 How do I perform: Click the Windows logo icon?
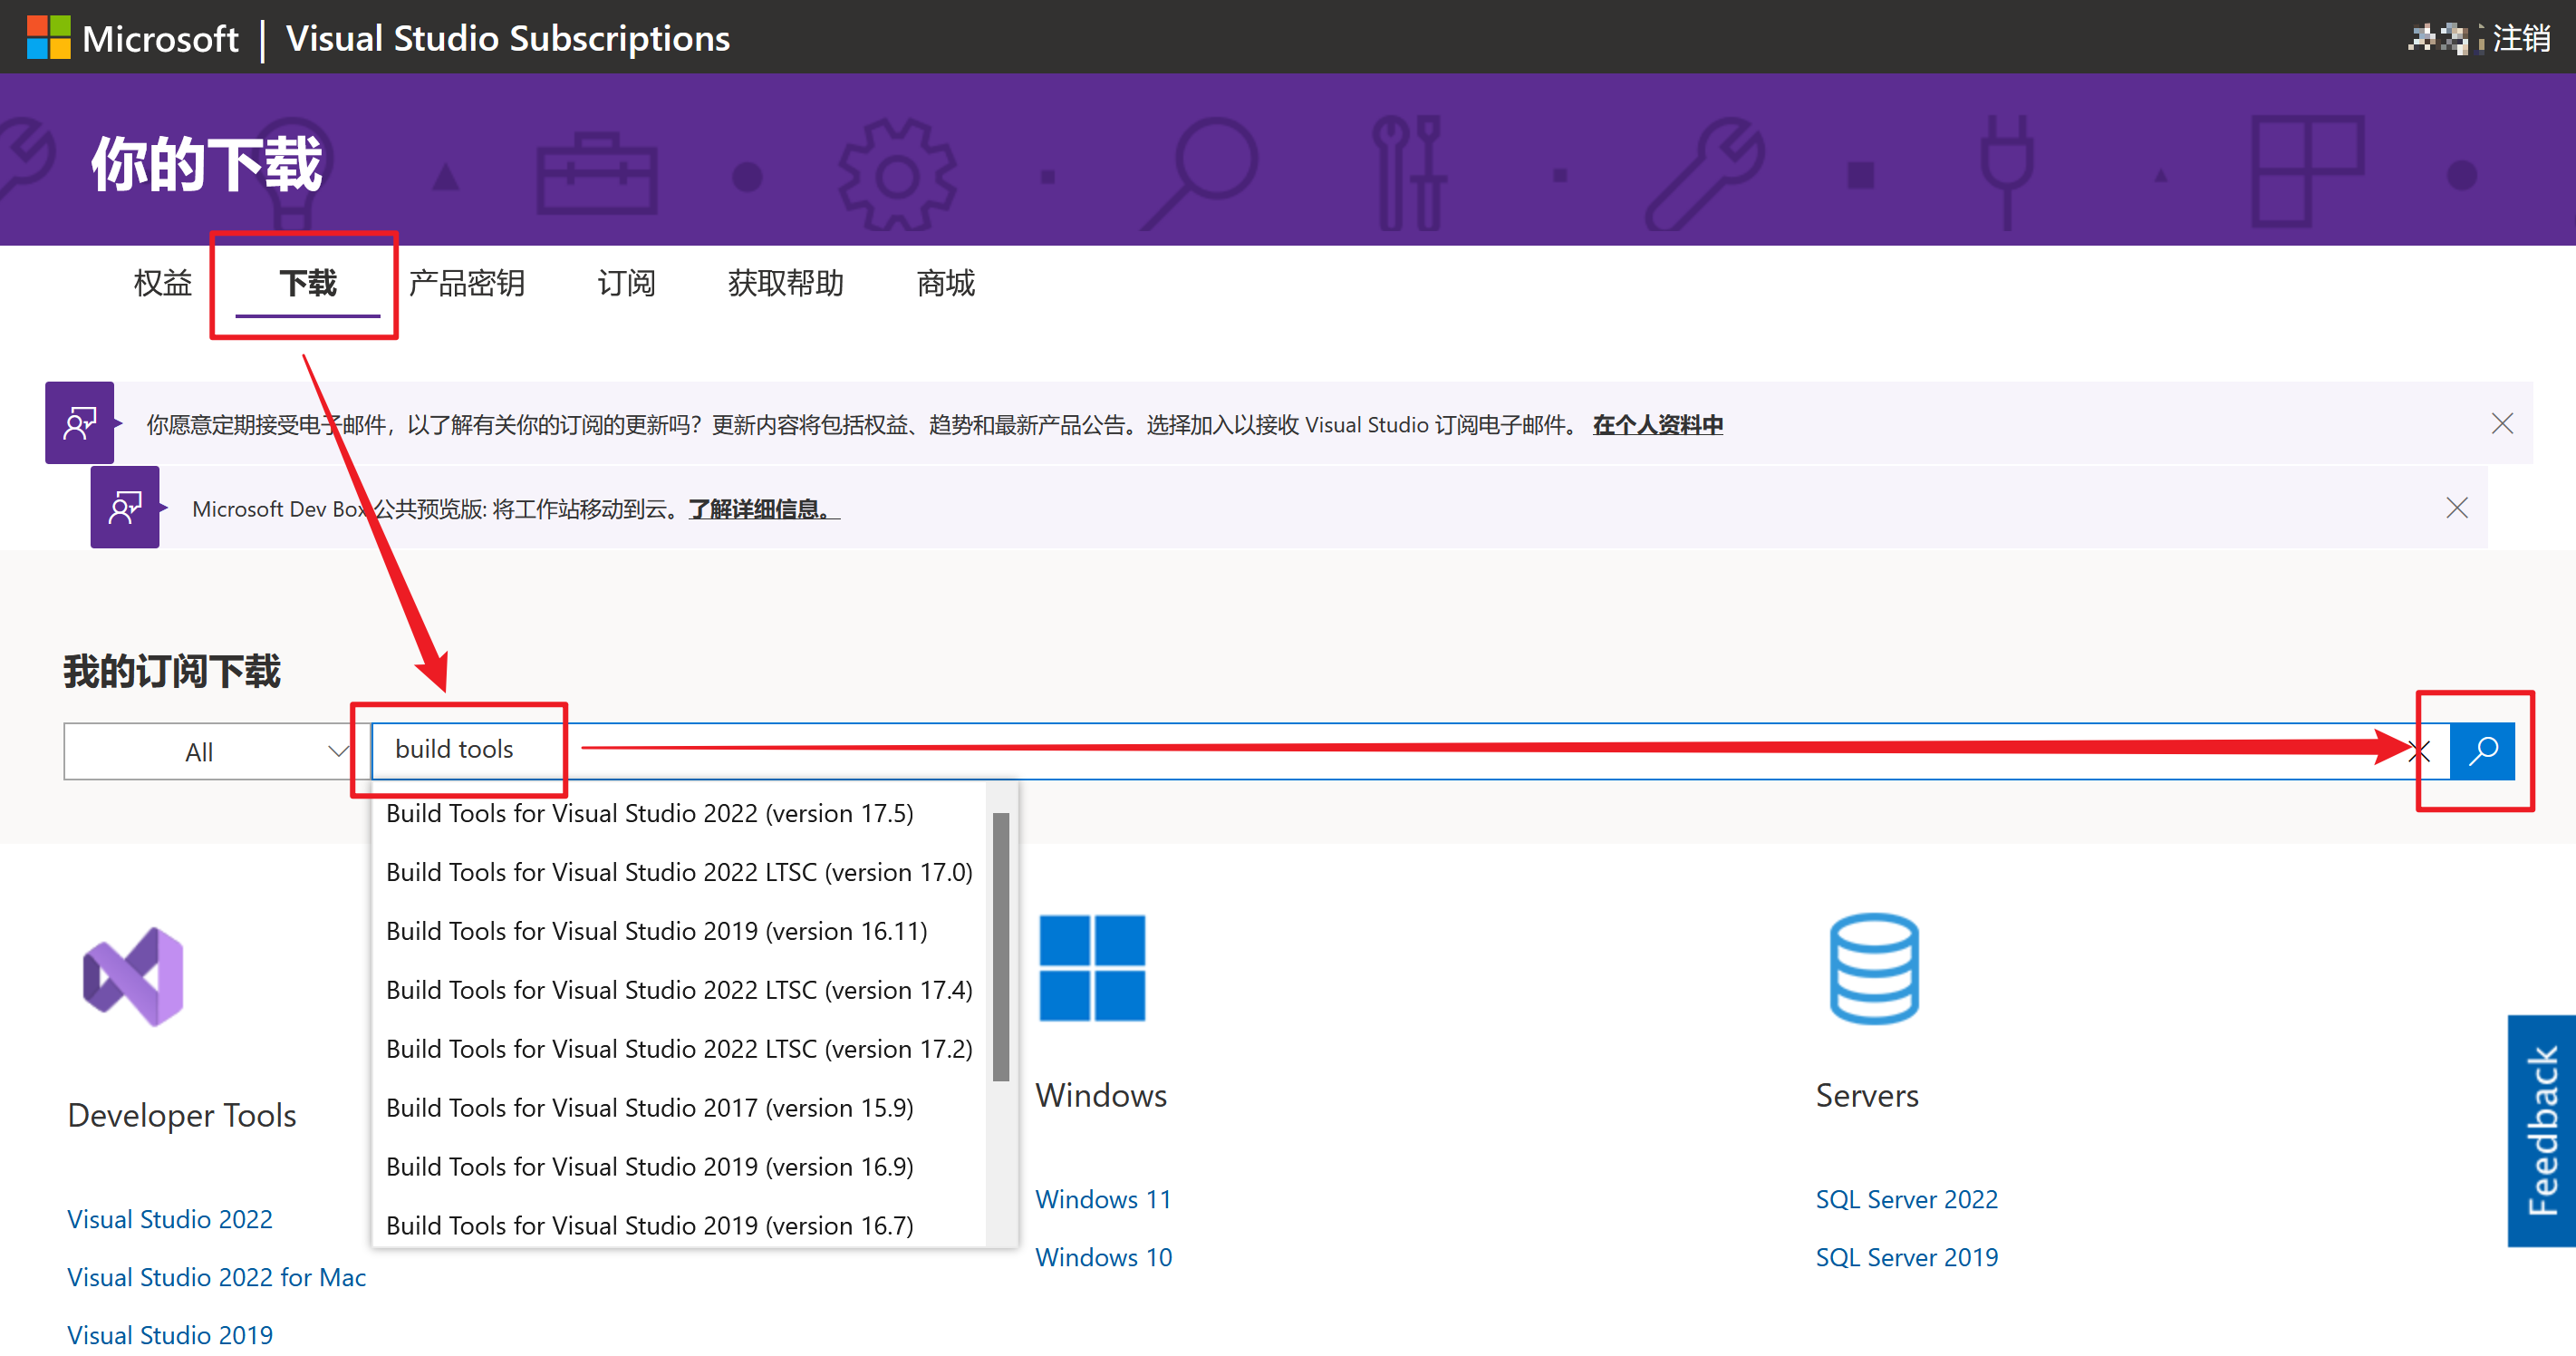pos(1092,968)
